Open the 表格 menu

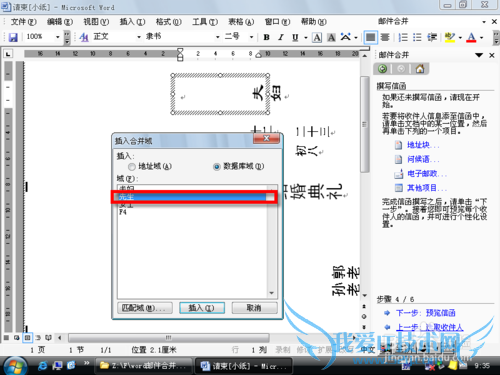click(x=241, y=22)
